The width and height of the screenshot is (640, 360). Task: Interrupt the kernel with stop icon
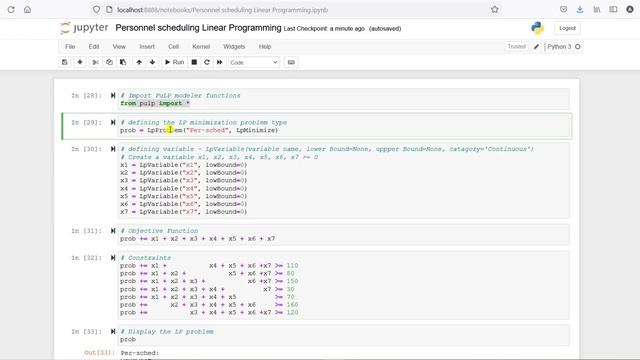[x=194, y=62]
